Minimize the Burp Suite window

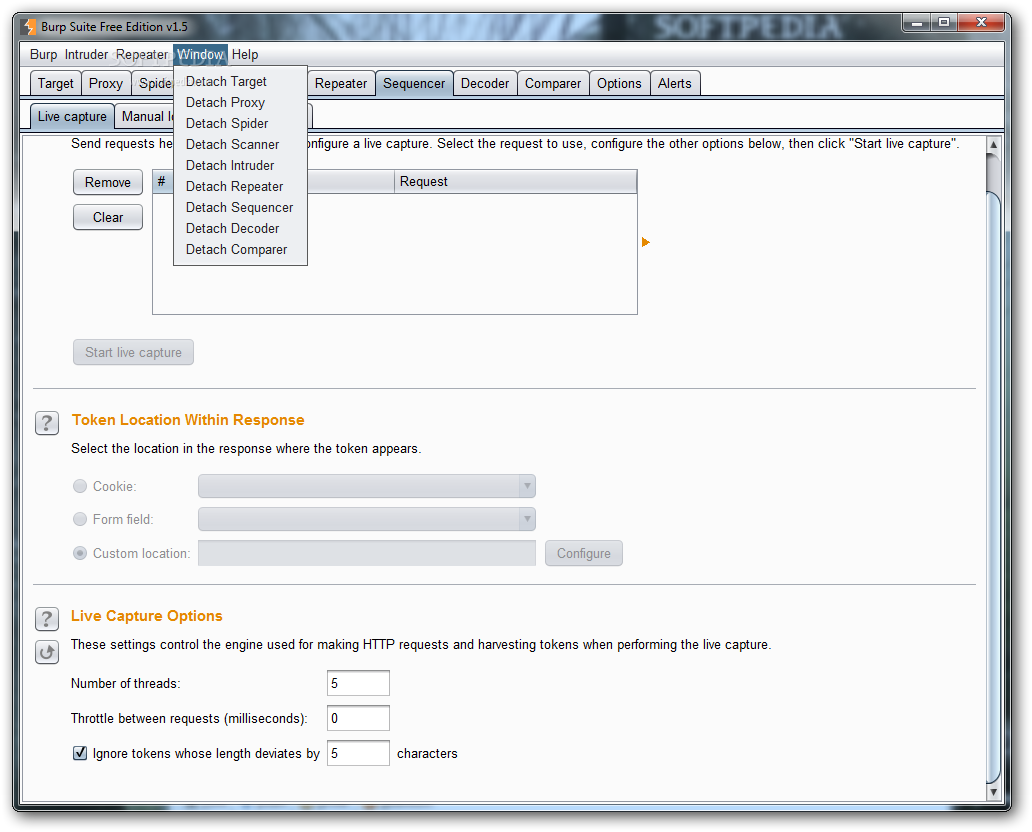(916, 23)
